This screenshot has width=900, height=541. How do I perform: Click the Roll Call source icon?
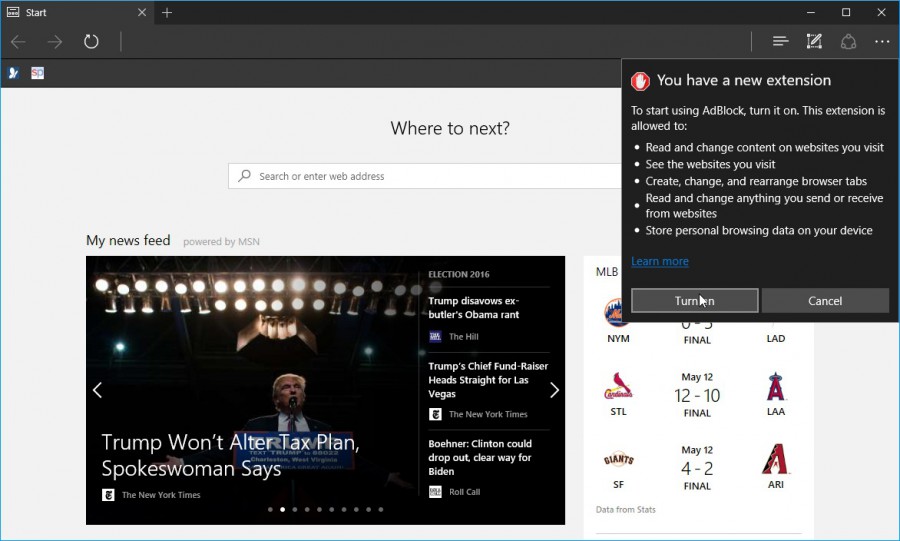pyautogui.click(x=435, y=492)
